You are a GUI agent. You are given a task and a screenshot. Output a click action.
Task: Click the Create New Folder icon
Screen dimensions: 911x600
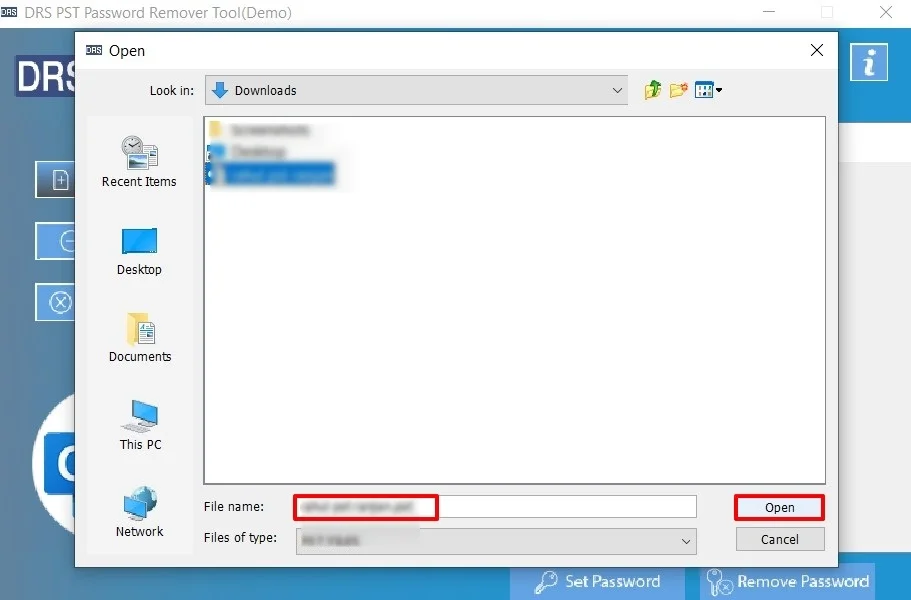678,89
